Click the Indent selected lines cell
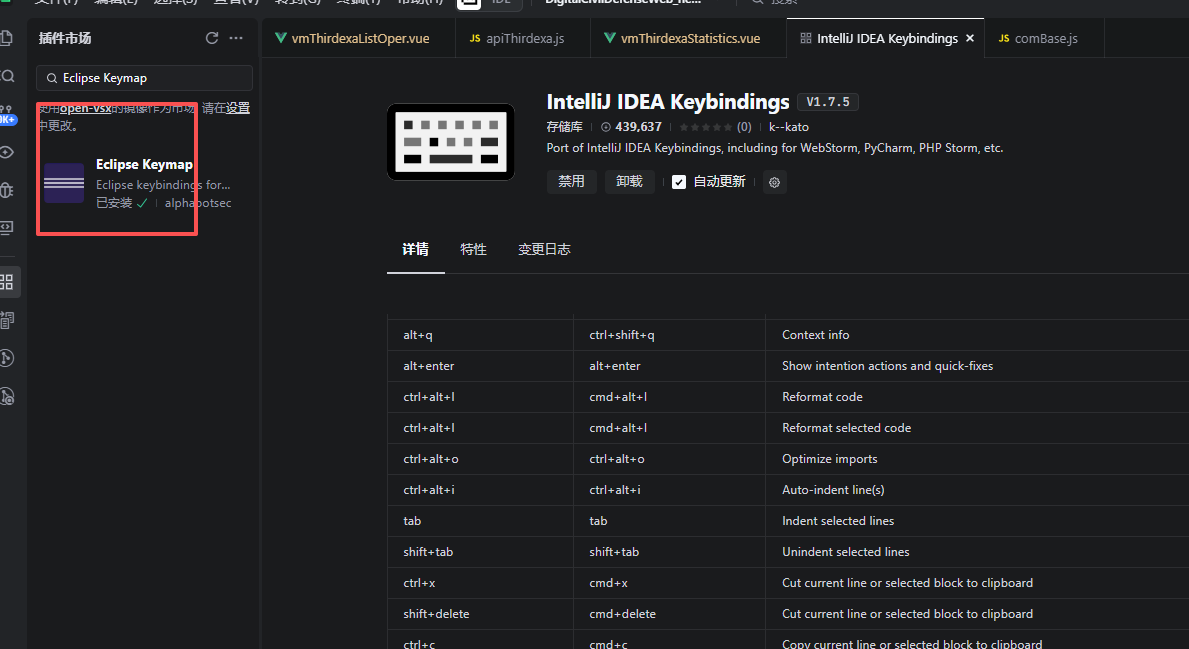 pyautogui.click(x=977, y=521)
